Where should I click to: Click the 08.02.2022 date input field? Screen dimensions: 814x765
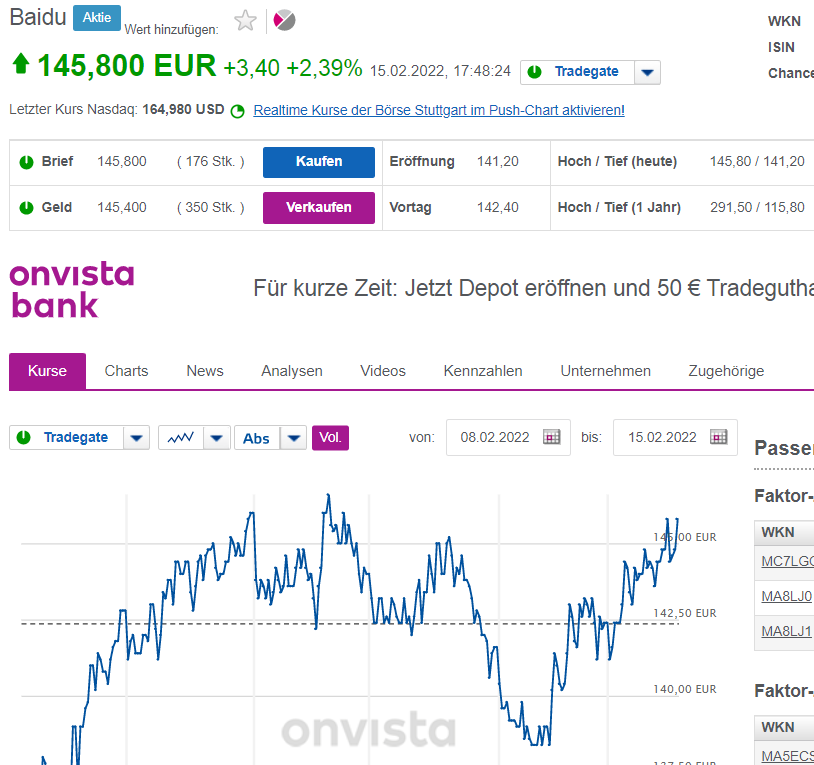tap(498, 437)
